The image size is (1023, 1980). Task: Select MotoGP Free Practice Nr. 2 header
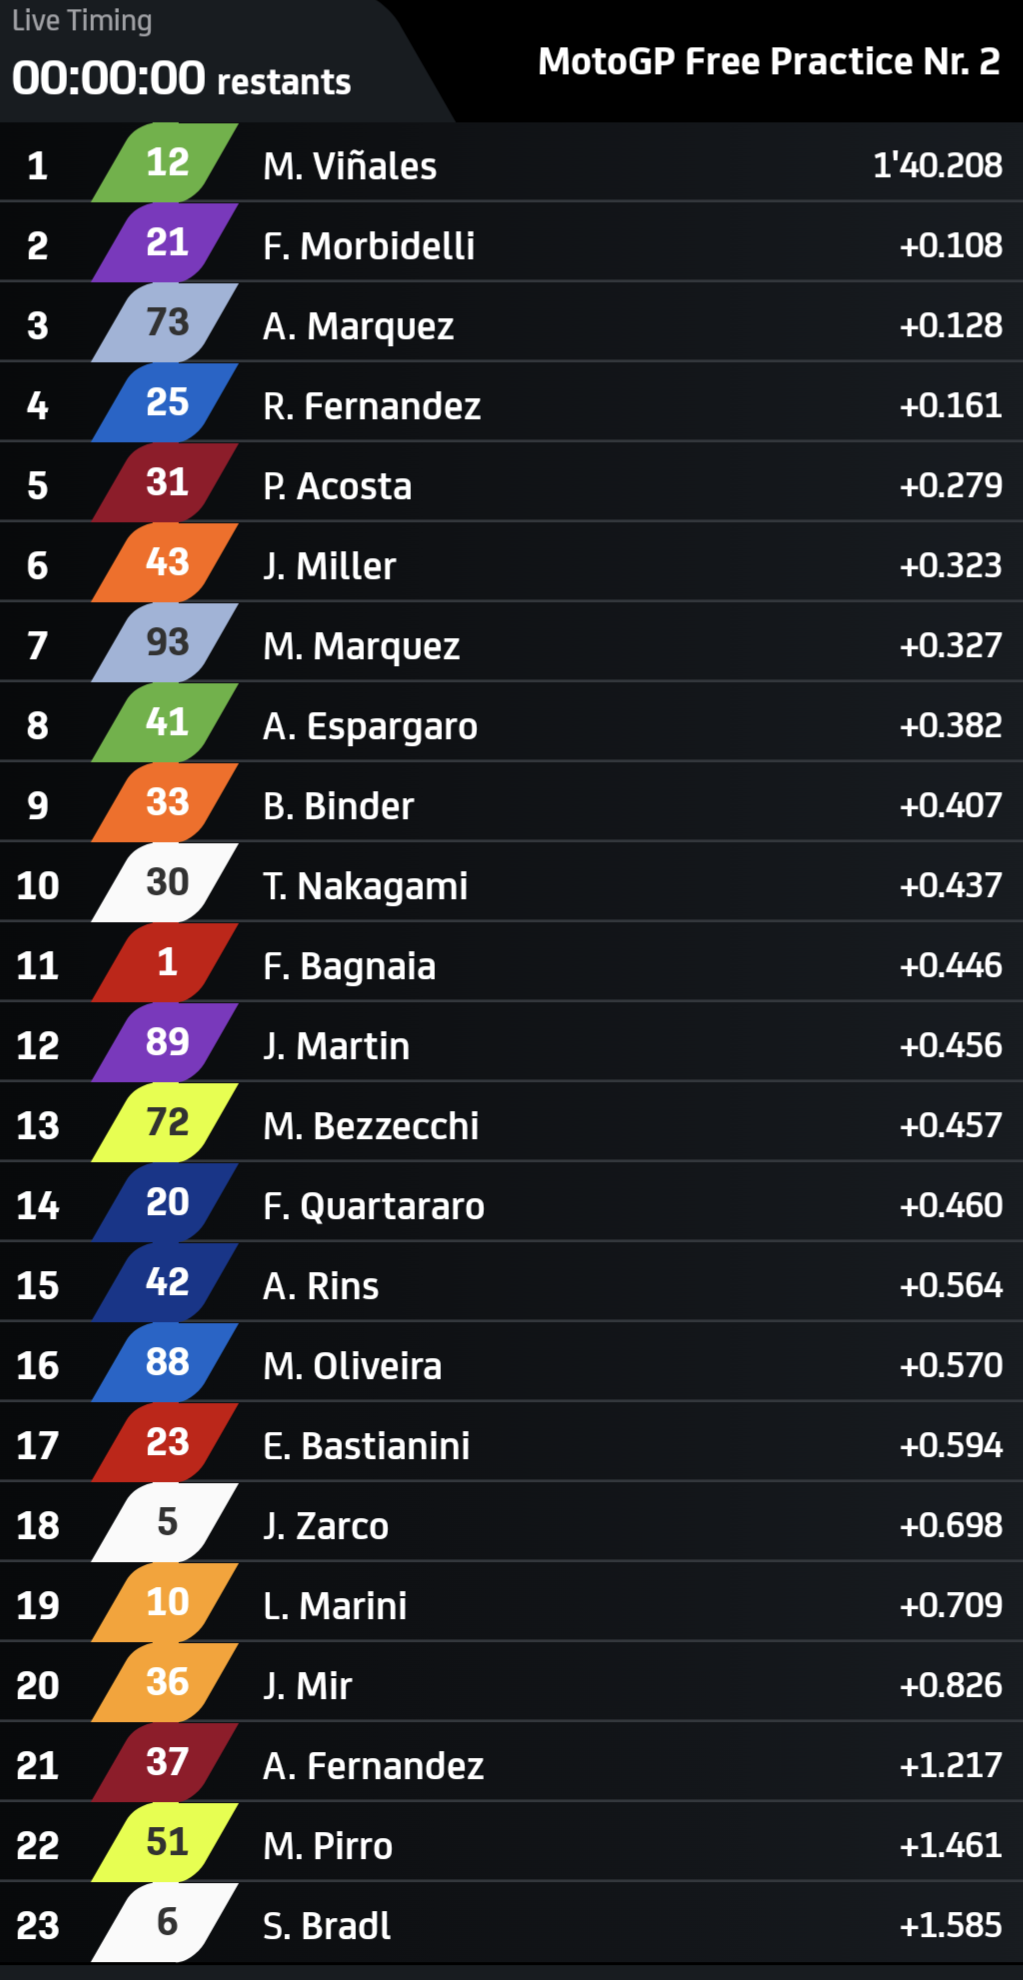pyautogui.click(x=769, y=62)
